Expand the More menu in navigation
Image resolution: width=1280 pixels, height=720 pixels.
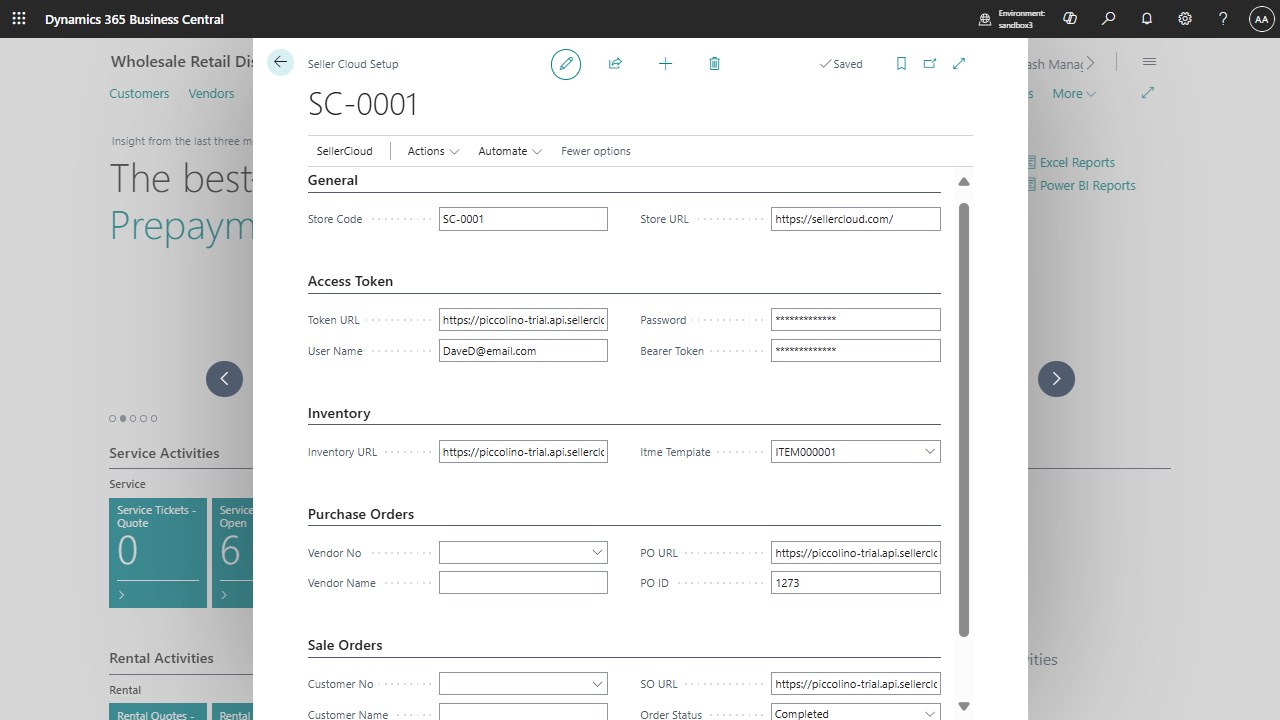[x=1074, y=93]
